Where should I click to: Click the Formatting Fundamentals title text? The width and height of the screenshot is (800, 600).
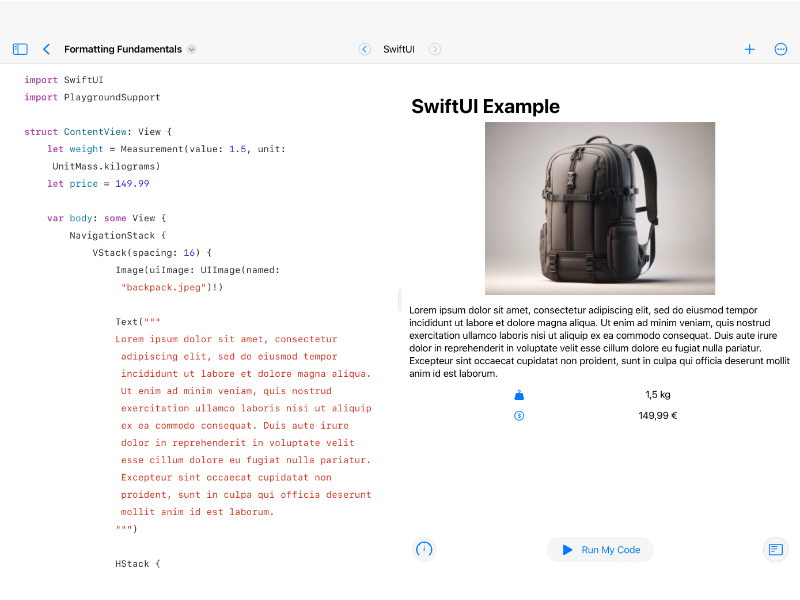tap(122, 49)
